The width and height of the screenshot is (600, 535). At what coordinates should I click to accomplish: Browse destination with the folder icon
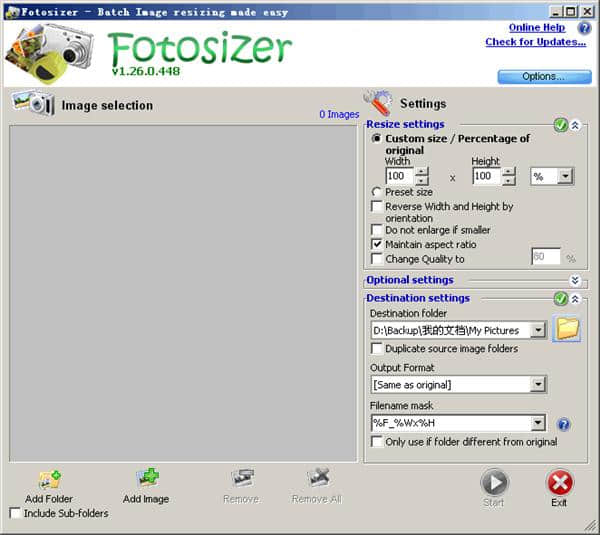[x=567, y=329]
